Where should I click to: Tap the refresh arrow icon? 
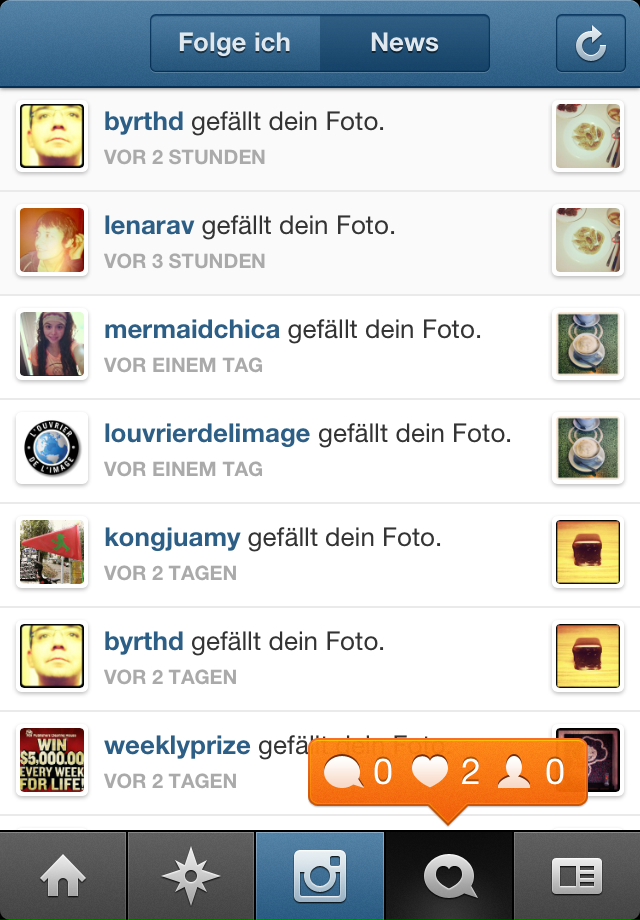tap(590, 43)
